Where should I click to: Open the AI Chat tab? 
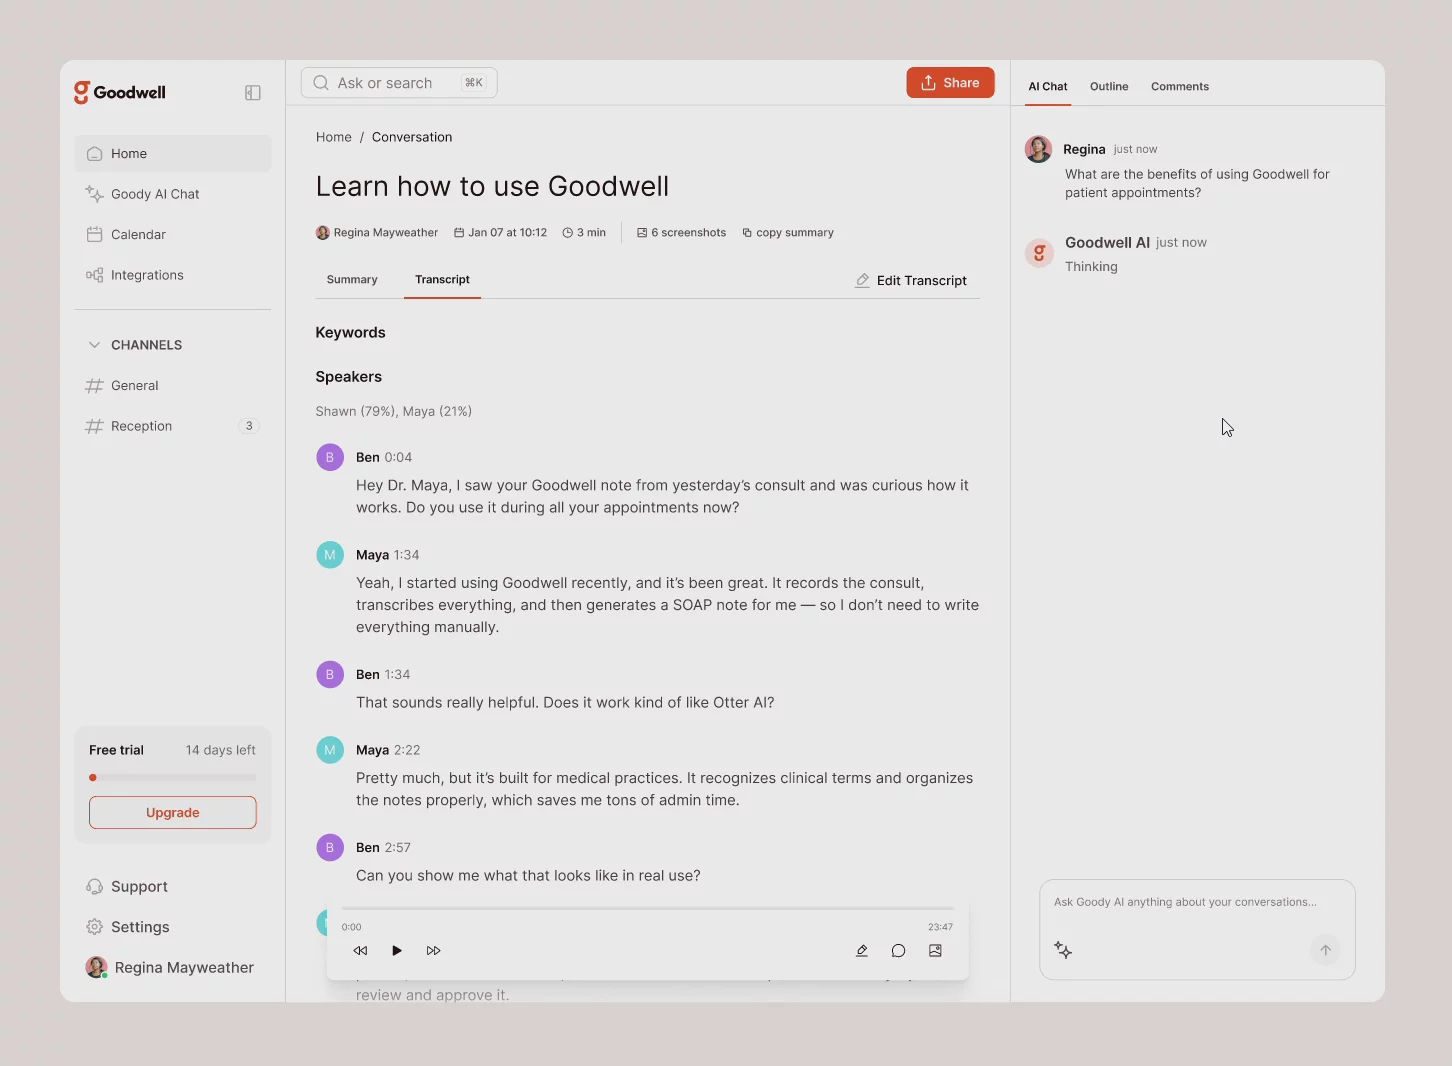(x=1048, y=87)
